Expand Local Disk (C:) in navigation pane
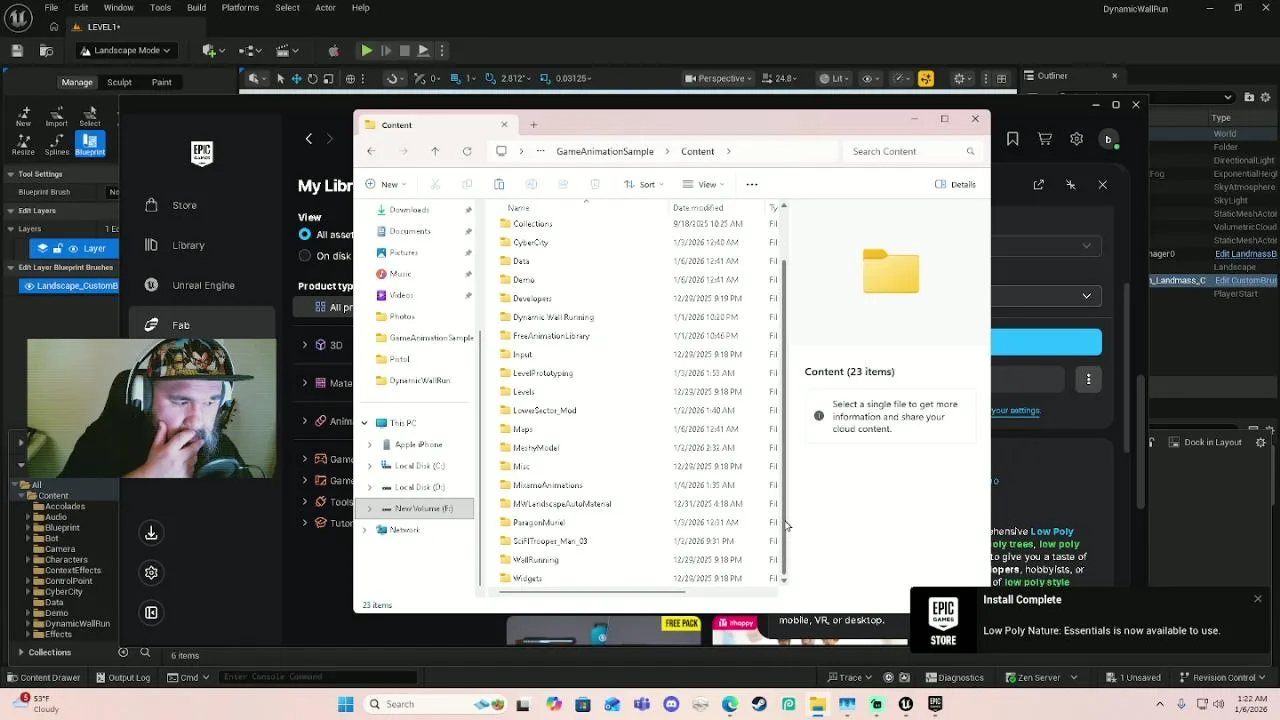This screenshot has height=720, width=1280. (x=369, y=466)
